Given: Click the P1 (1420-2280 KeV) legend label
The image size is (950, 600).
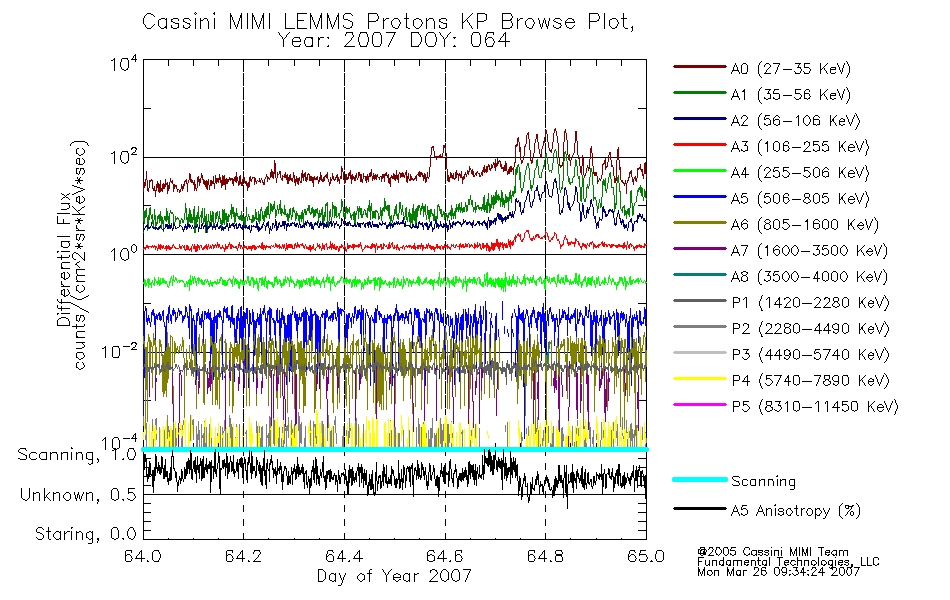Looking at the screenshot, I should click(811, 302).
